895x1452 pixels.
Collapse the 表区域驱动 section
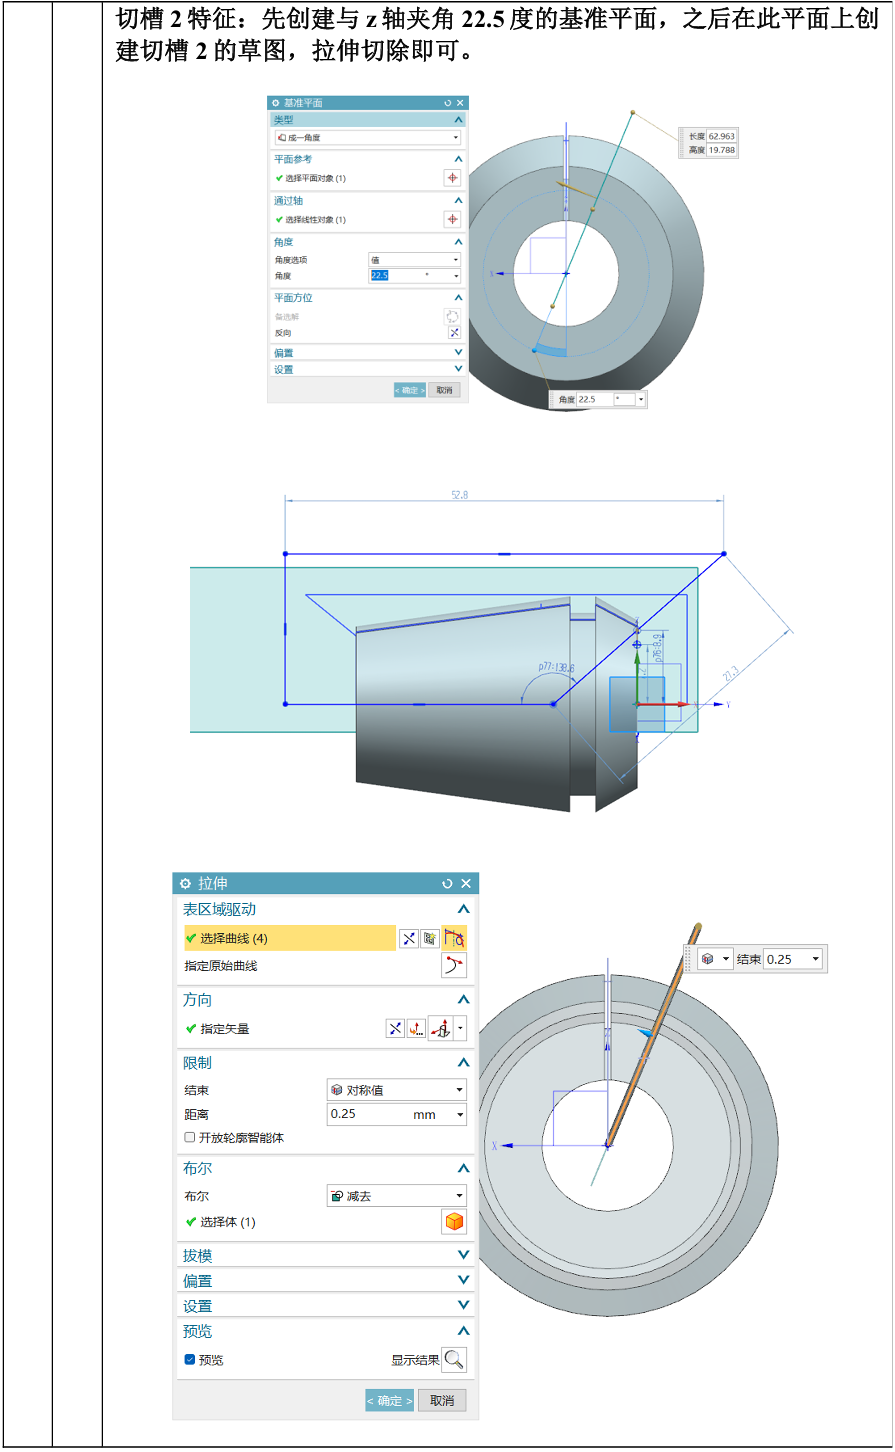coord(463,909)
